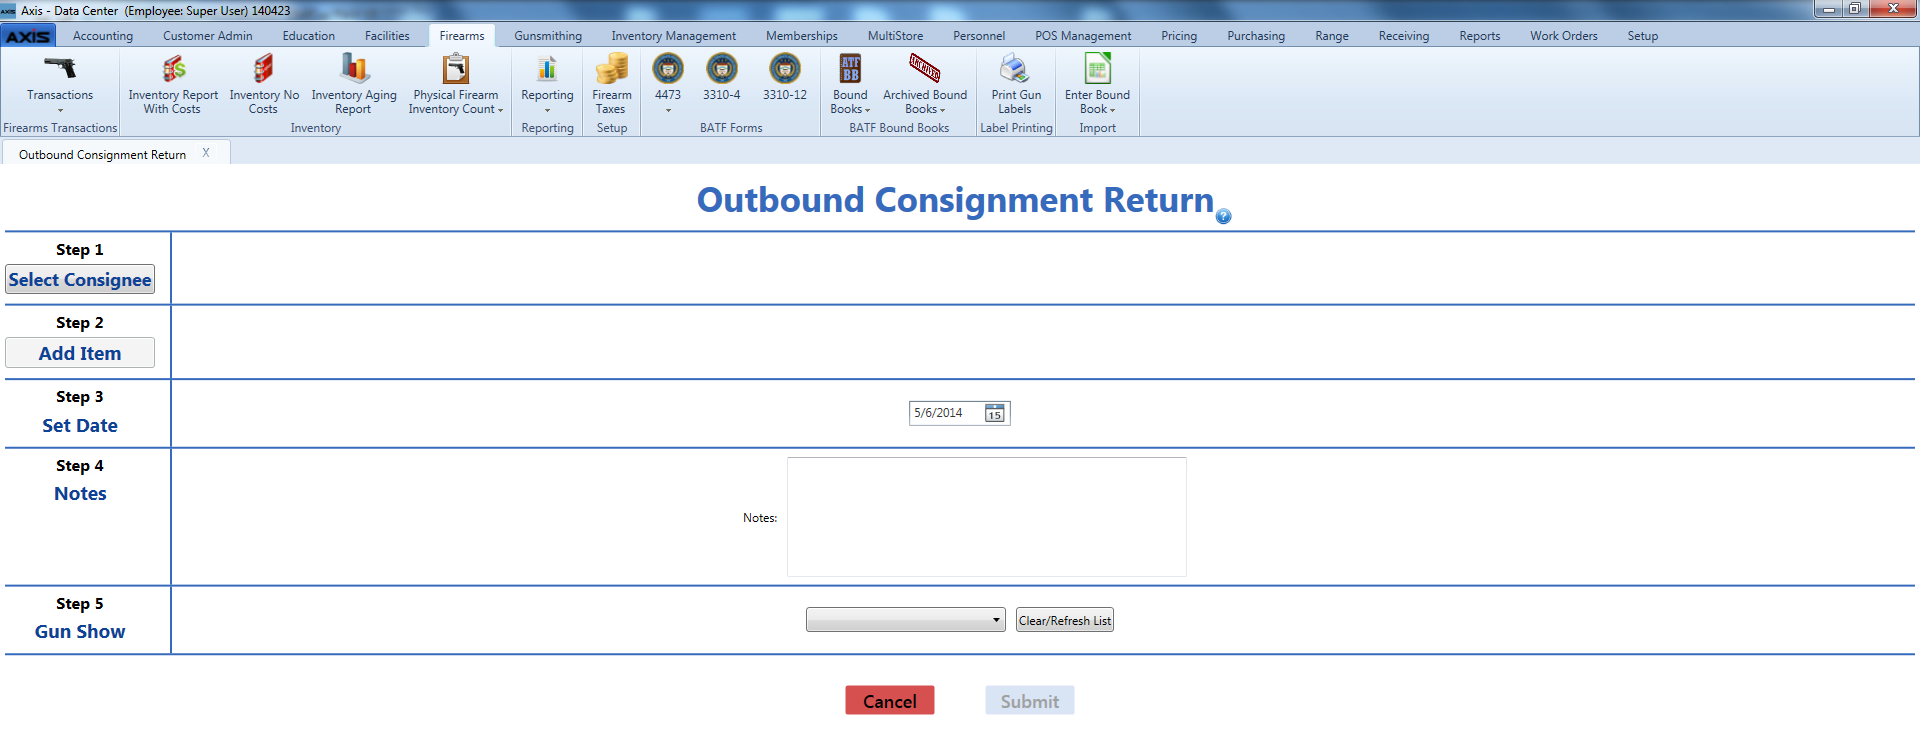Open Inventory Report With Costs
1920x729 pixels.
point(173,84)
